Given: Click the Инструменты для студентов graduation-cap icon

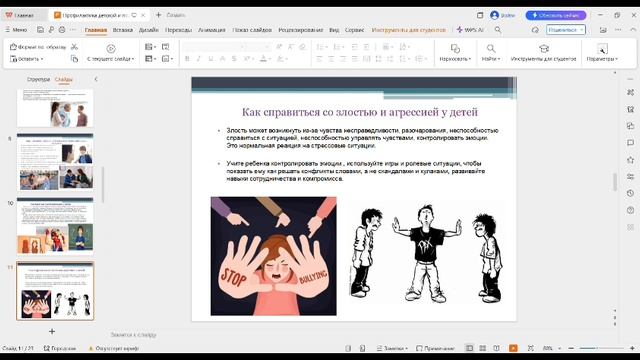Looking at the screenshot, I should pyautogui.click(x=543, y=49).
